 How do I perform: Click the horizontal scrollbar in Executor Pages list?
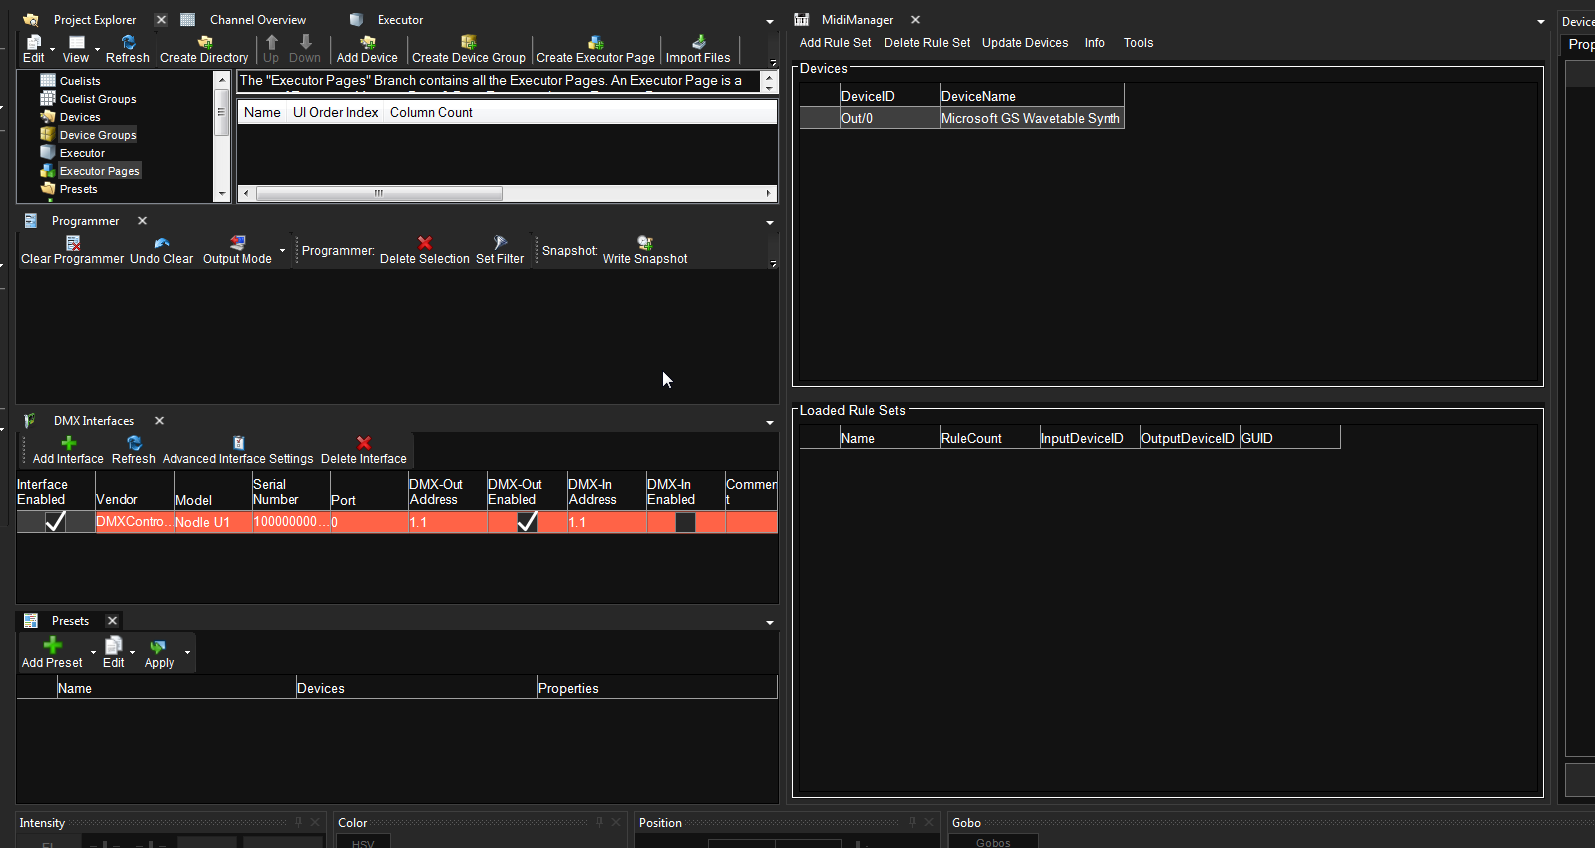(x=380, y=194)
